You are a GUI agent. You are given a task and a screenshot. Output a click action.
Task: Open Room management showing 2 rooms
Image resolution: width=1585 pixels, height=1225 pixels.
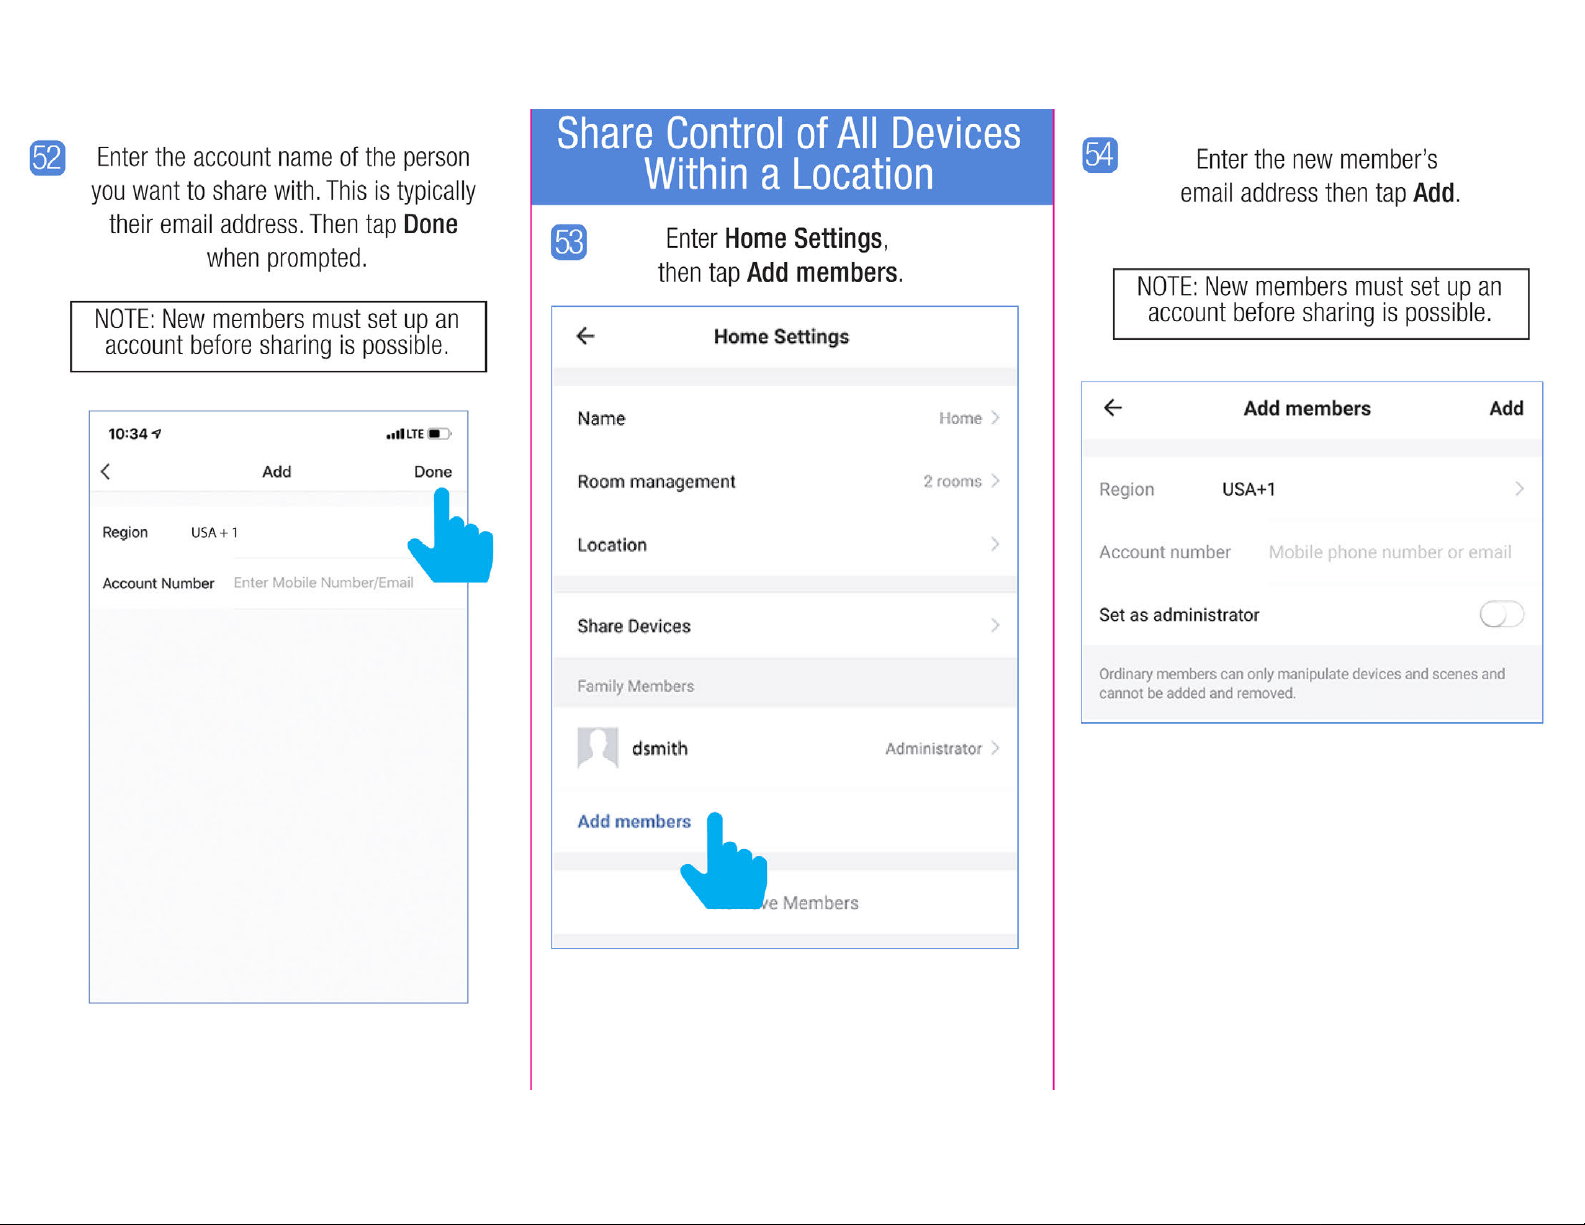(x=785, y=481)
